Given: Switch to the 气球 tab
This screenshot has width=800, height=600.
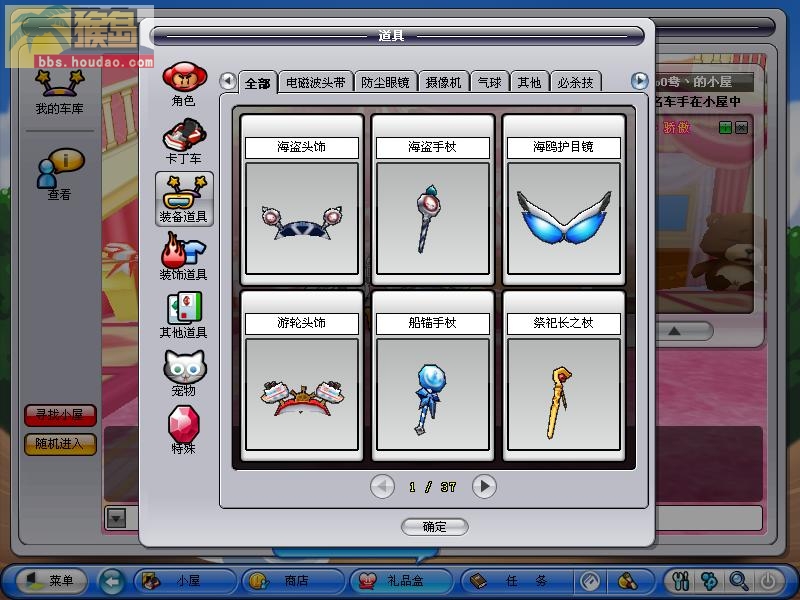Looking at the screenshot, I should (x=489, y=82).
